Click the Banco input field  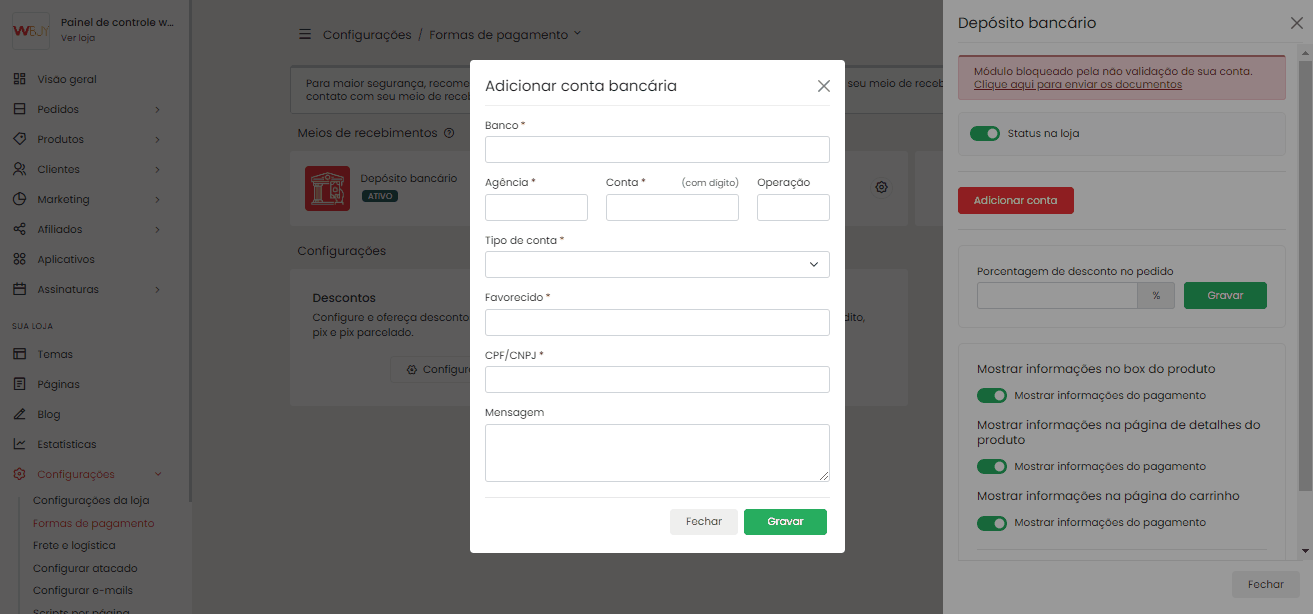pos(657,149)
